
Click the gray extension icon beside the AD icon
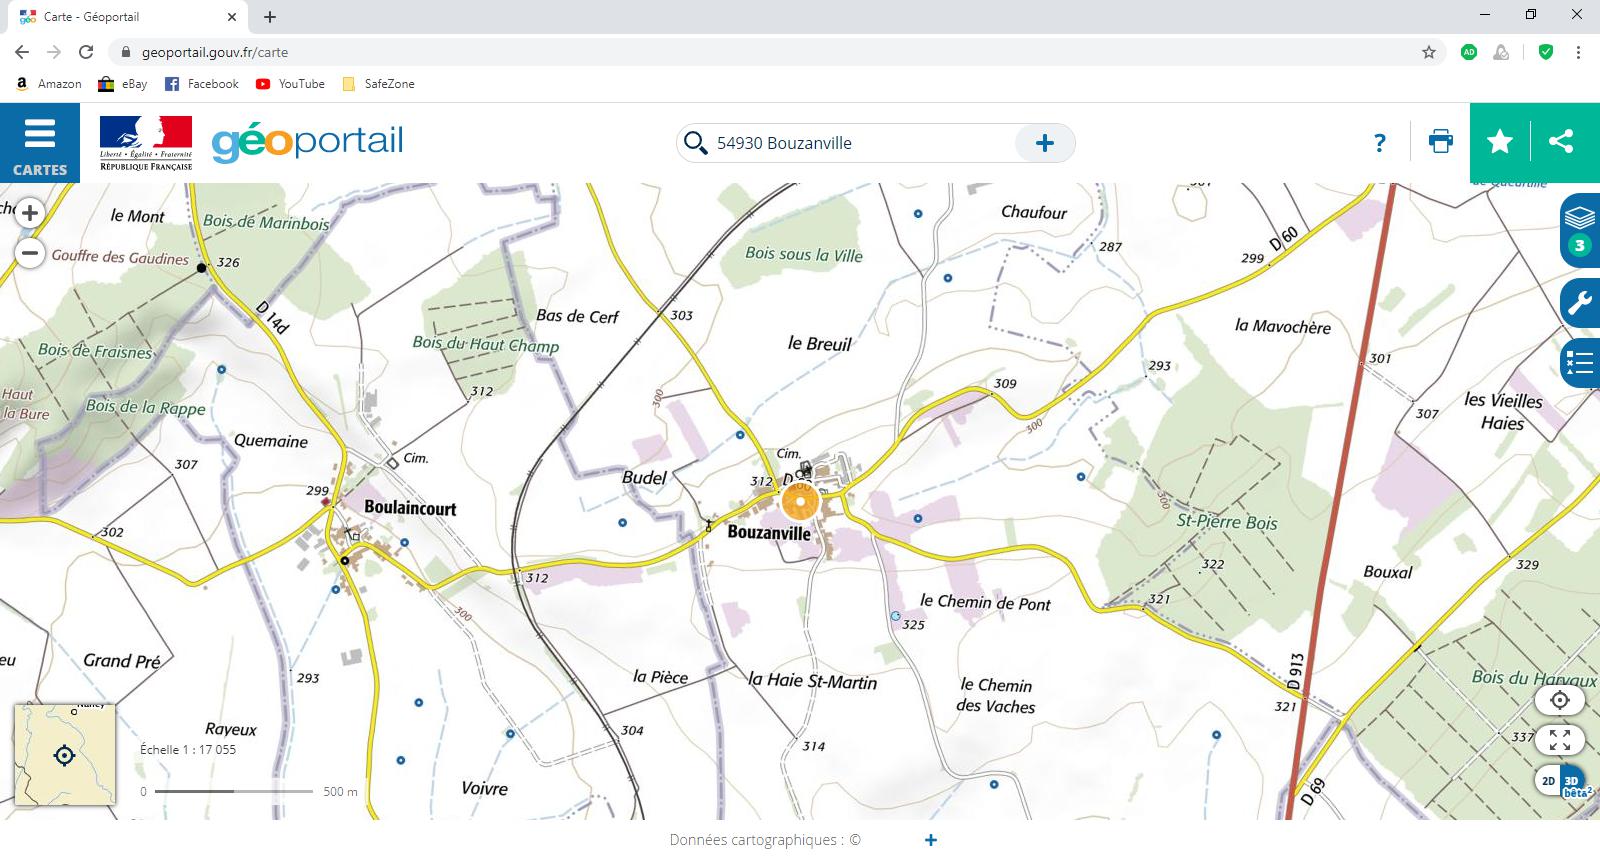coord(1501,52)
